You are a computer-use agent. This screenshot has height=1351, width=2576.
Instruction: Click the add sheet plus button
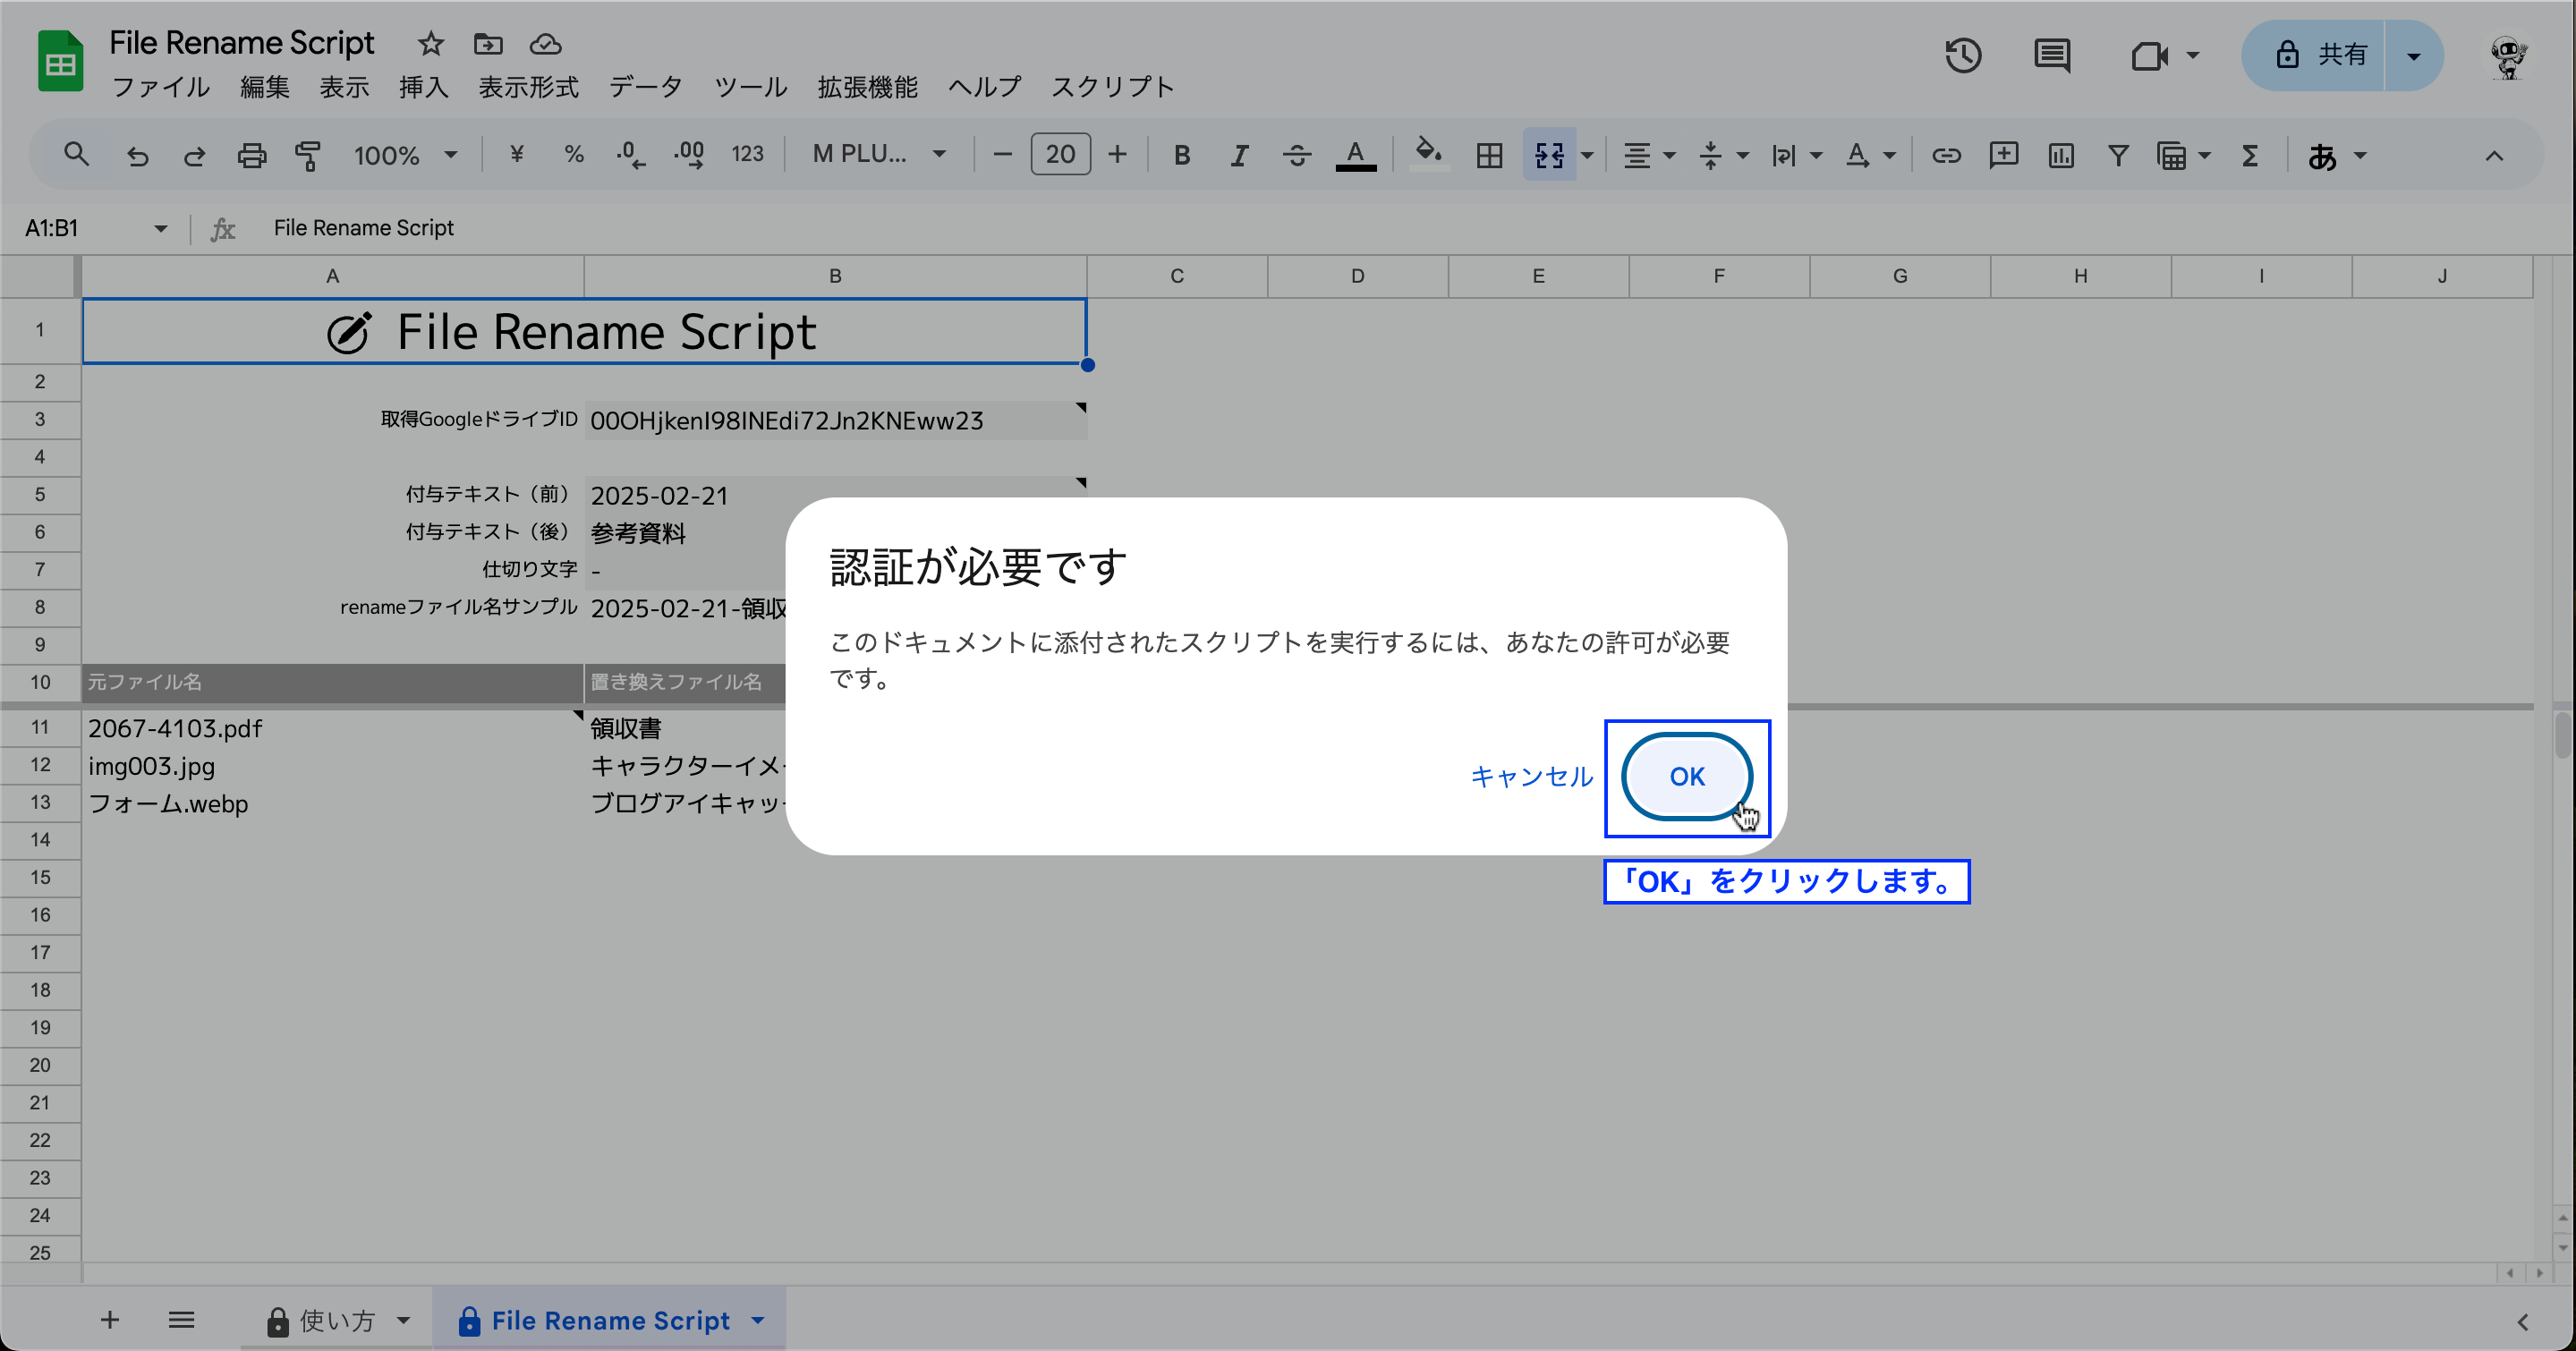click(110, 1320)
